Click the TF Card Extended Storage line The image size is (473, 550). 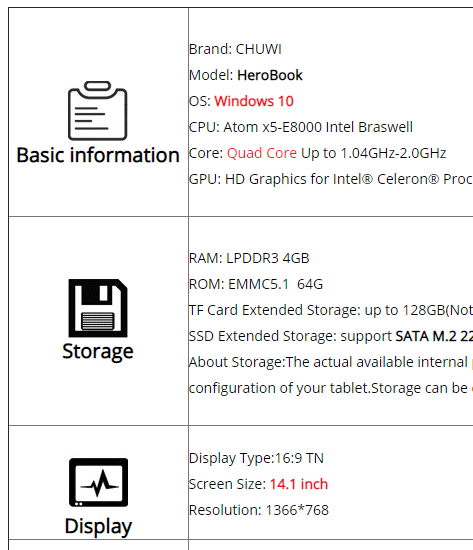pyautogui.click(x=331, y=310)
